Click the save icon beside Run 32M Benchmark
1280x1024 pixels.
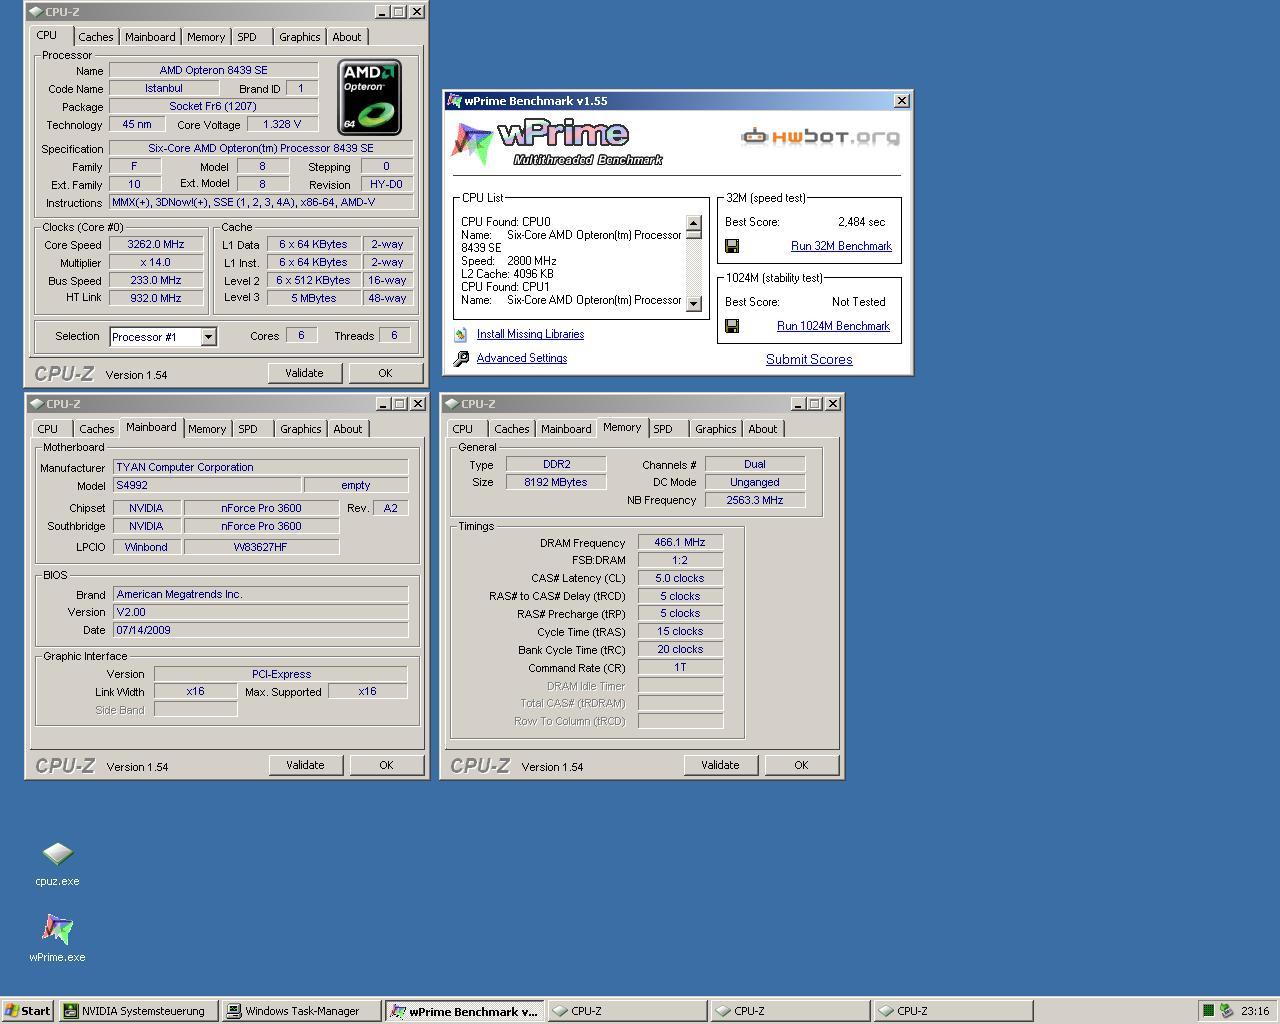click(x=732, y=246)
